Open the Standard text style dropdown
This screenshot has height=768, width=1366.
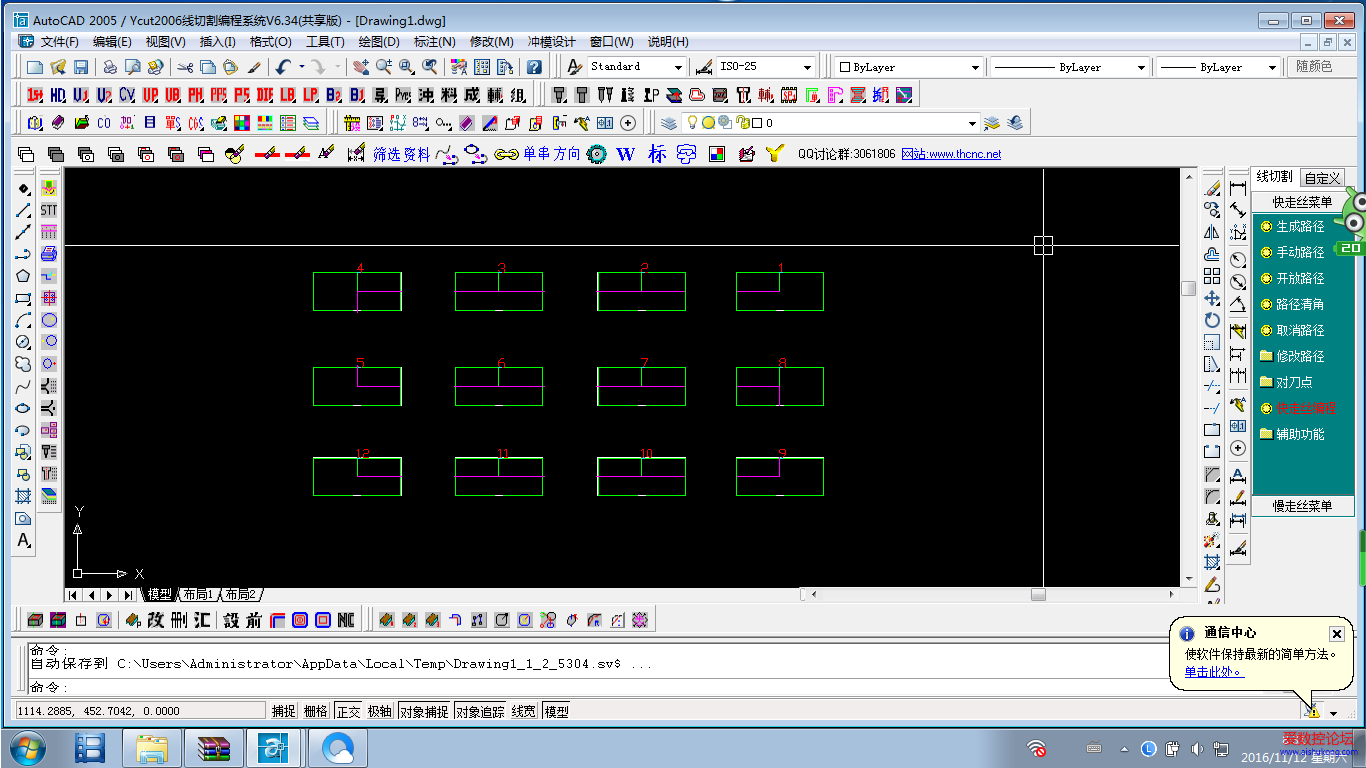point(636,67)
